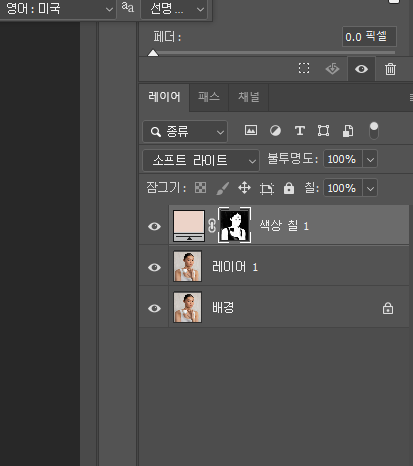Open the language dropdown showing 영어: 미국
Screen dimensions: 413x466
tap(57, 9)
